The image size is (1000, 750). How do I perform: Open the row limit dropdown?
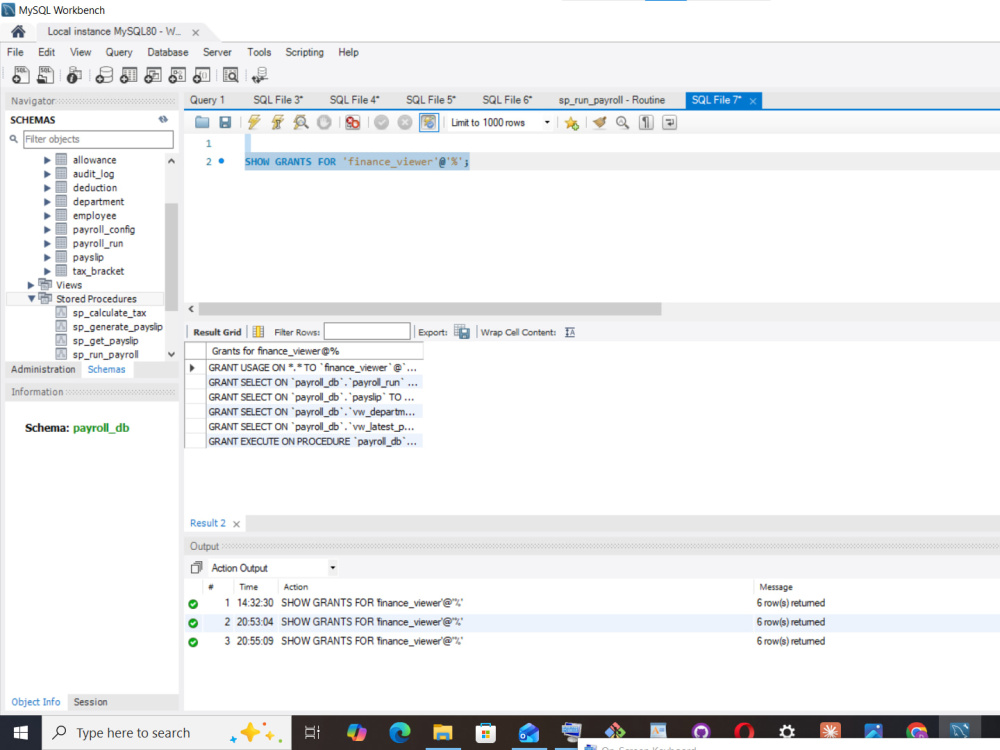coord(547,122)
